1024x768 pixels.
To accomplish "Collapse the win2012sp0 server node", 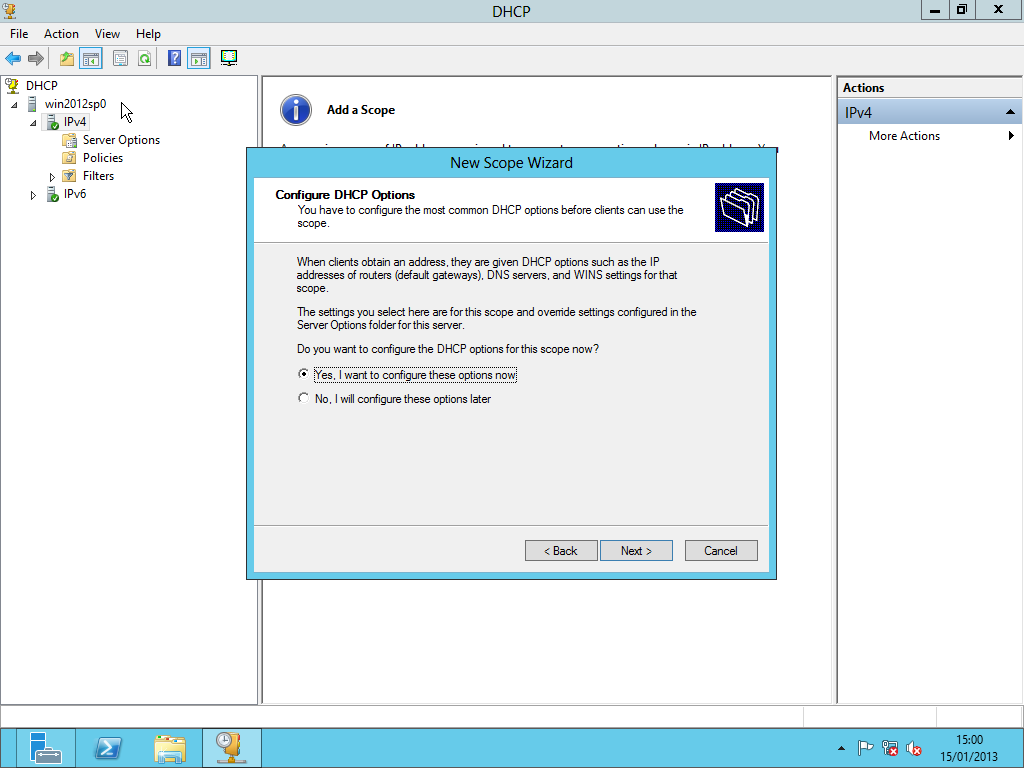I will tap(14, 105).
